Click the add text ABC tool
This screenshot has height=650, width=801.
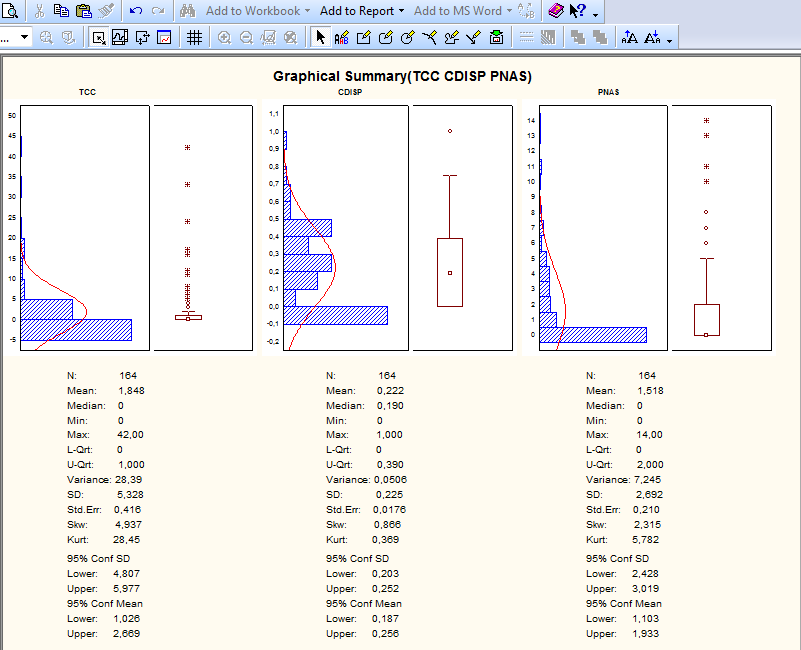(342, 38)
